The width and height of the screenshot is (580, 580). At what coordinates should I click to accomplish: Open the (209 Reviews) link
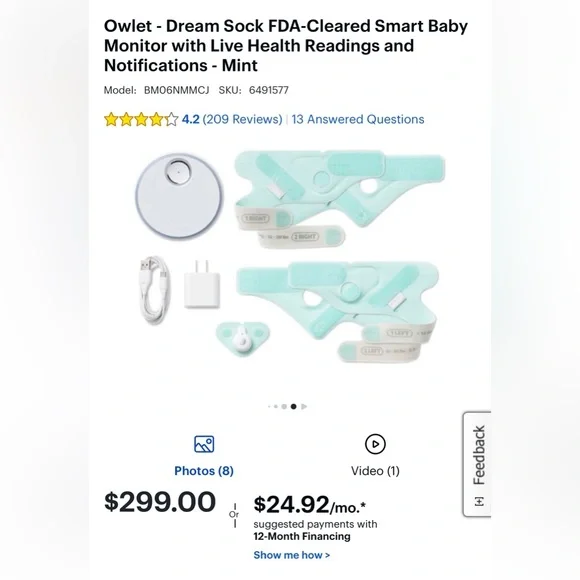(242, 119)
